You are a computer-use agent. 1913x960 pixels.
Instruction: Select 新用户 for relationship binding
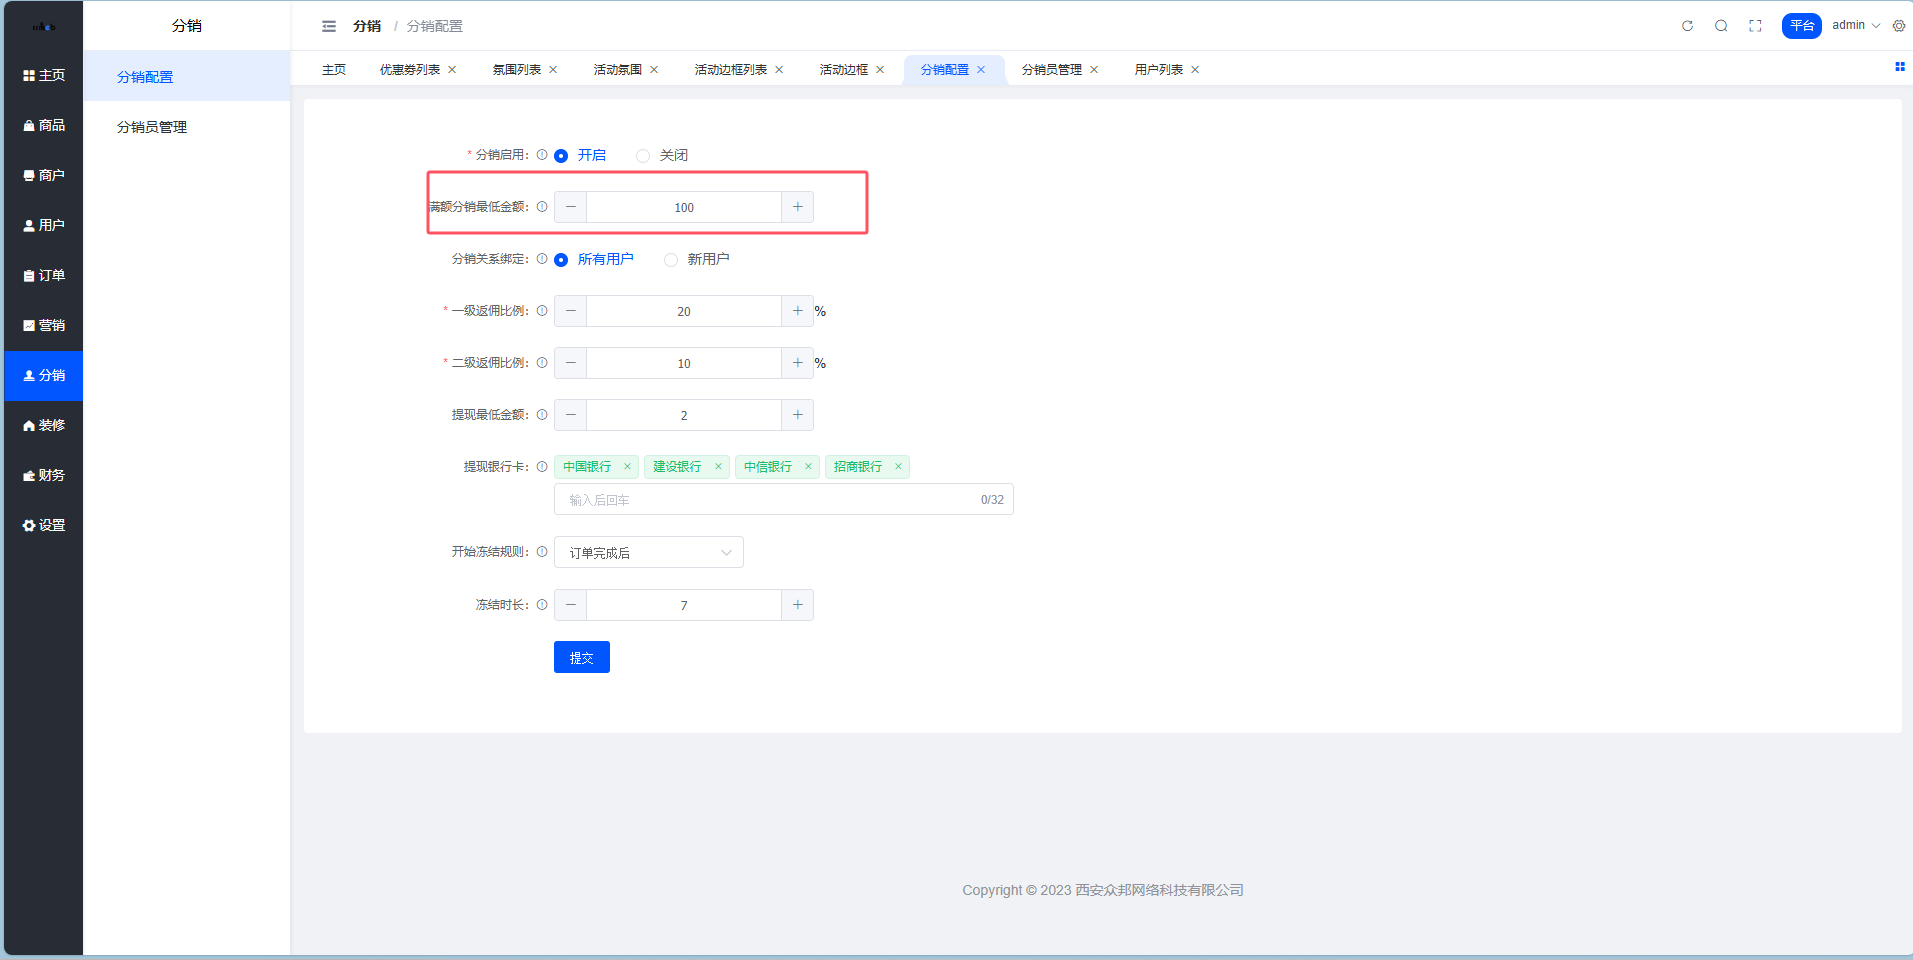671,260
